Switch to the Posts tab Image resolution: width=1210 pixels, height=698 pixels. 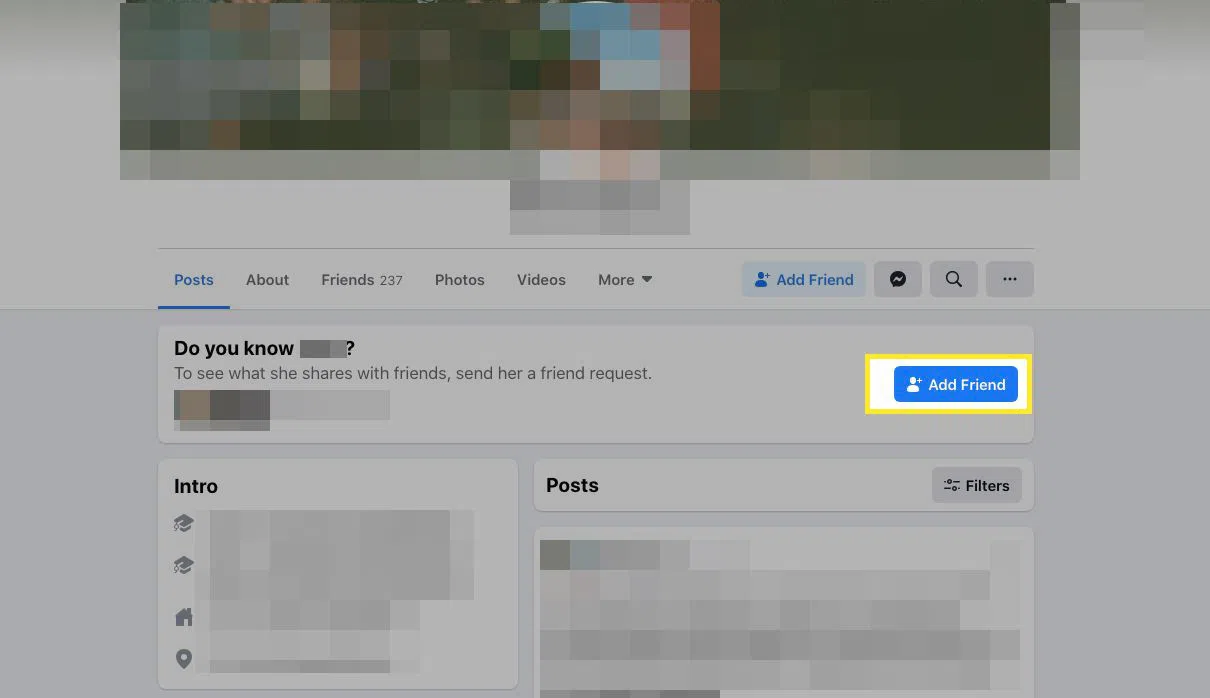(194, 280)
